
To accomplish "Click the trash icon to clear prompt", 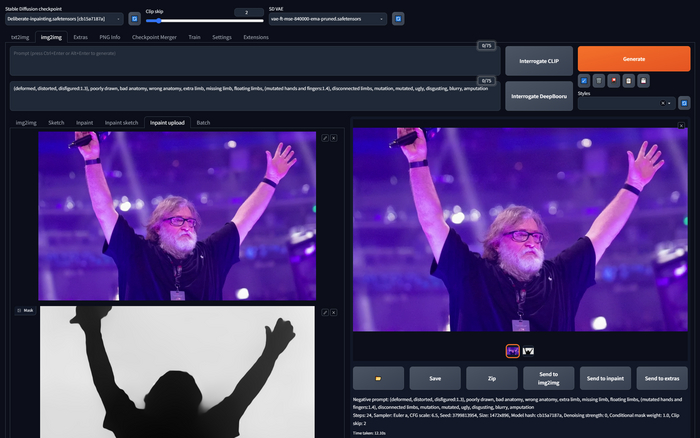I will pos(599,80).
